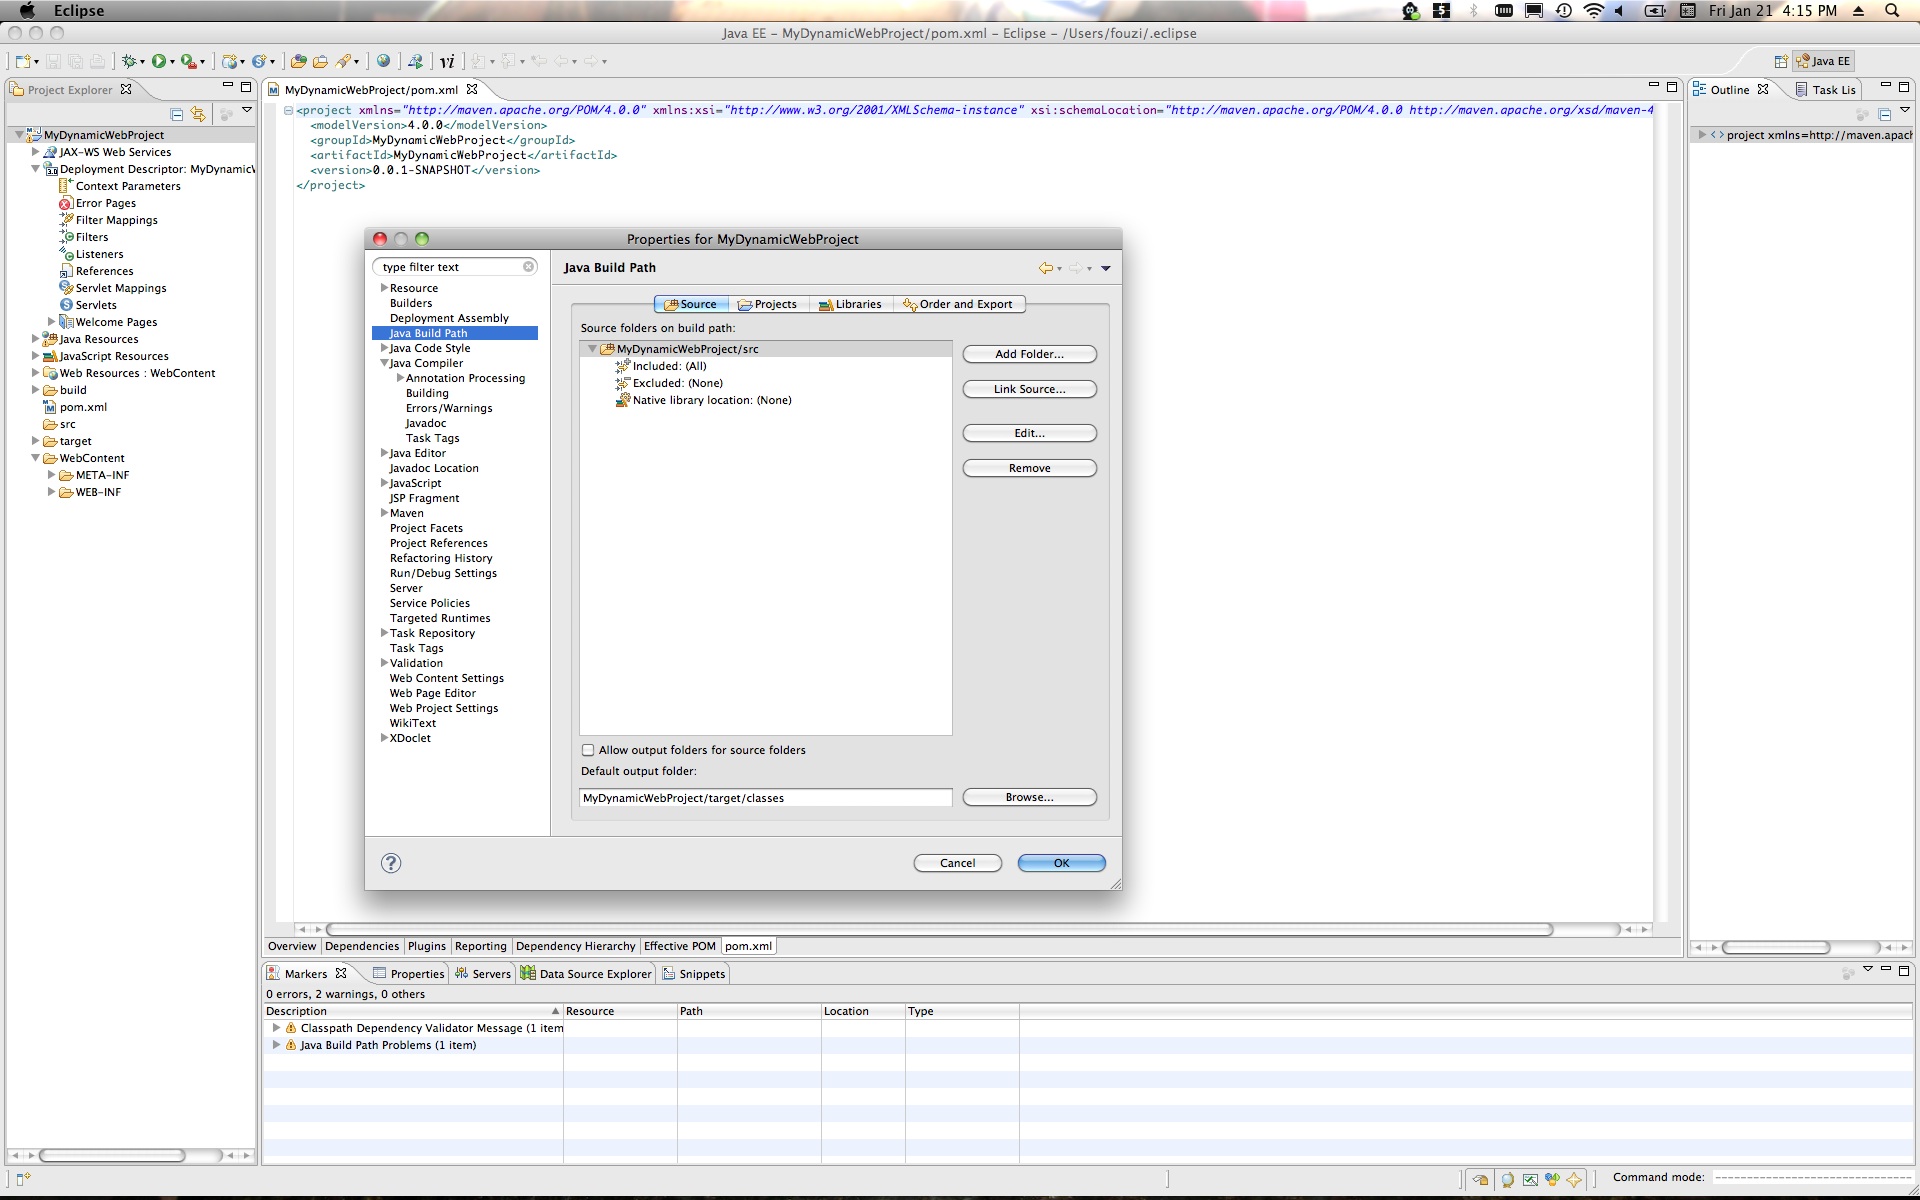Switch to the Effective POM tab
The width and height of the screenshot is (1920, 1200).
click(x=680, y=946)
